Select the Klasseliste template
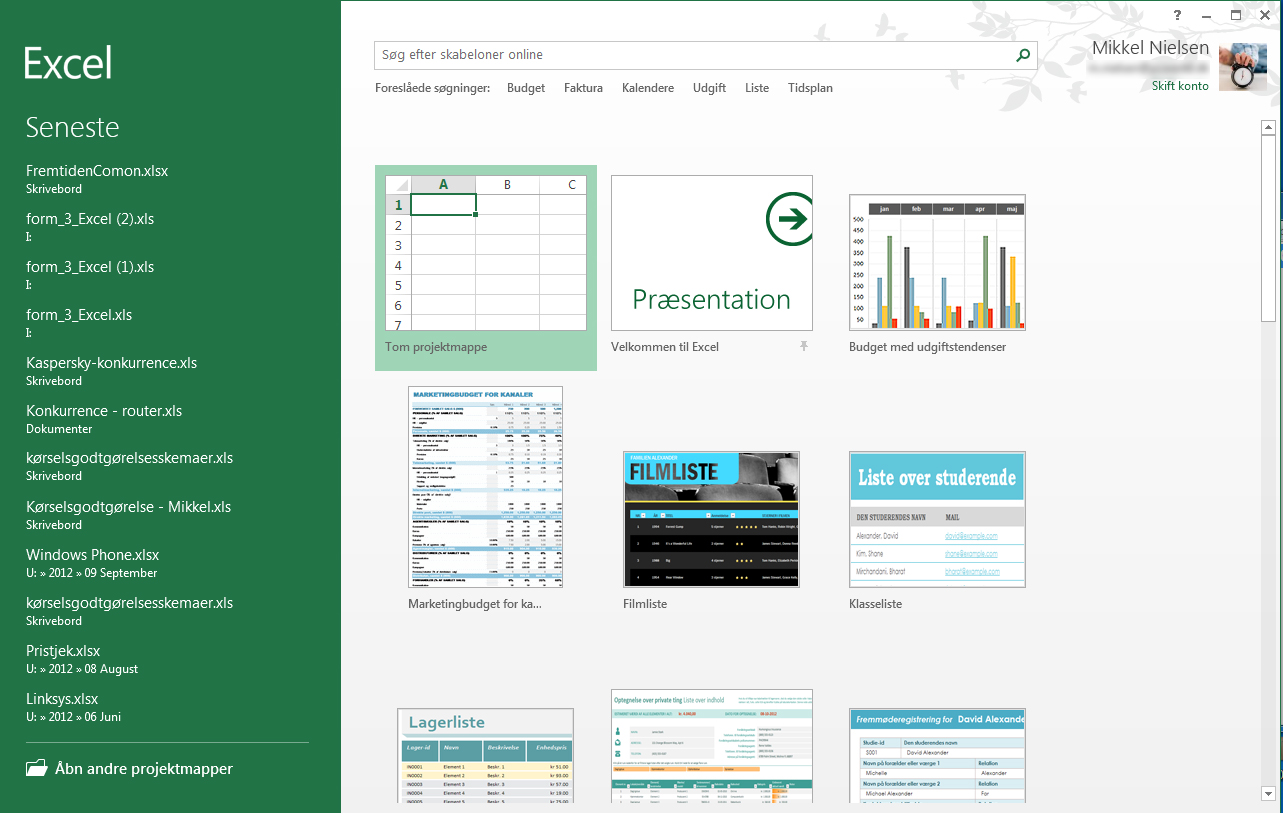This screenshot has width=1283, height=813. [x=937, y=519]
